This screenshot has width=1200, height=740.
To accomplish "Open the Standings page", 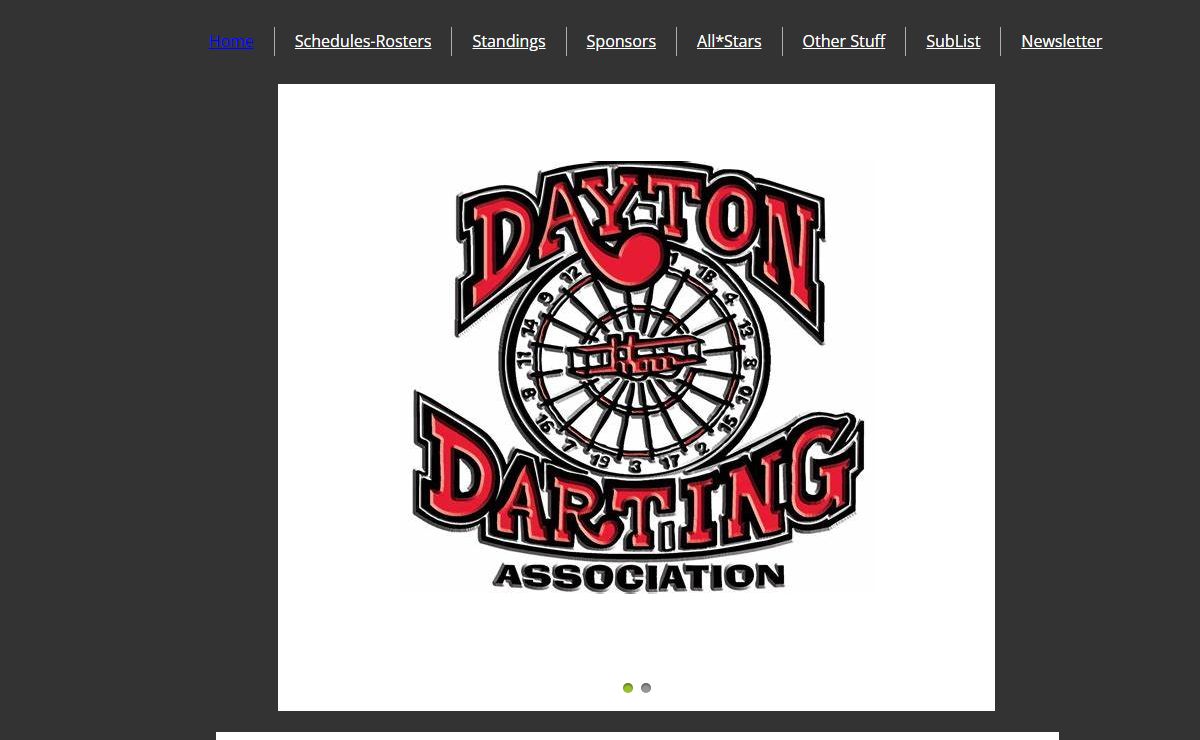I will click(x=509, y=41).
